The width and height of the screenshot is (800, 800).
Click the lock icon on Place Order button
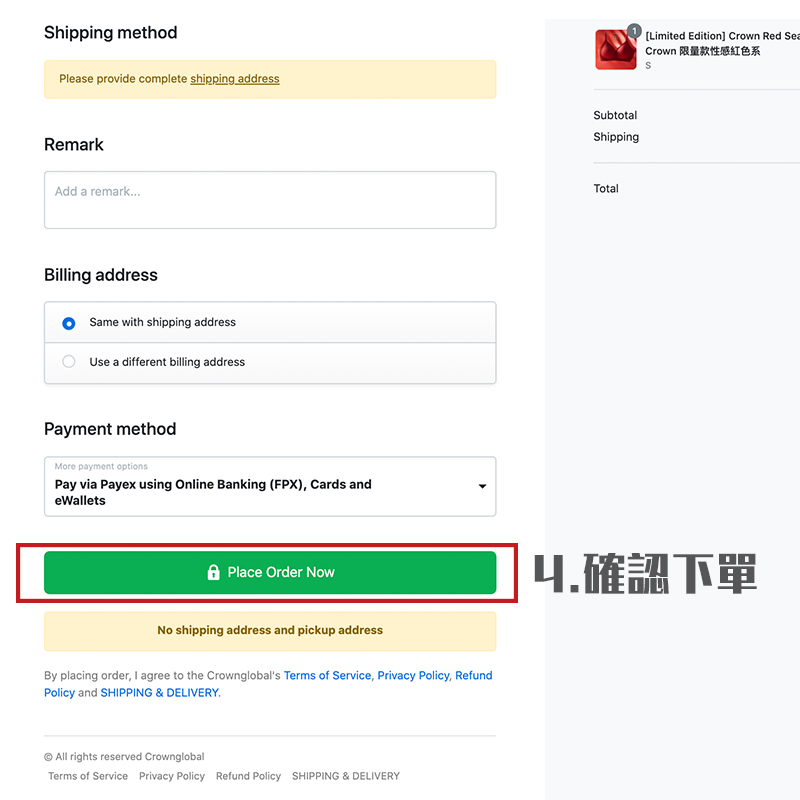(213, 573)
